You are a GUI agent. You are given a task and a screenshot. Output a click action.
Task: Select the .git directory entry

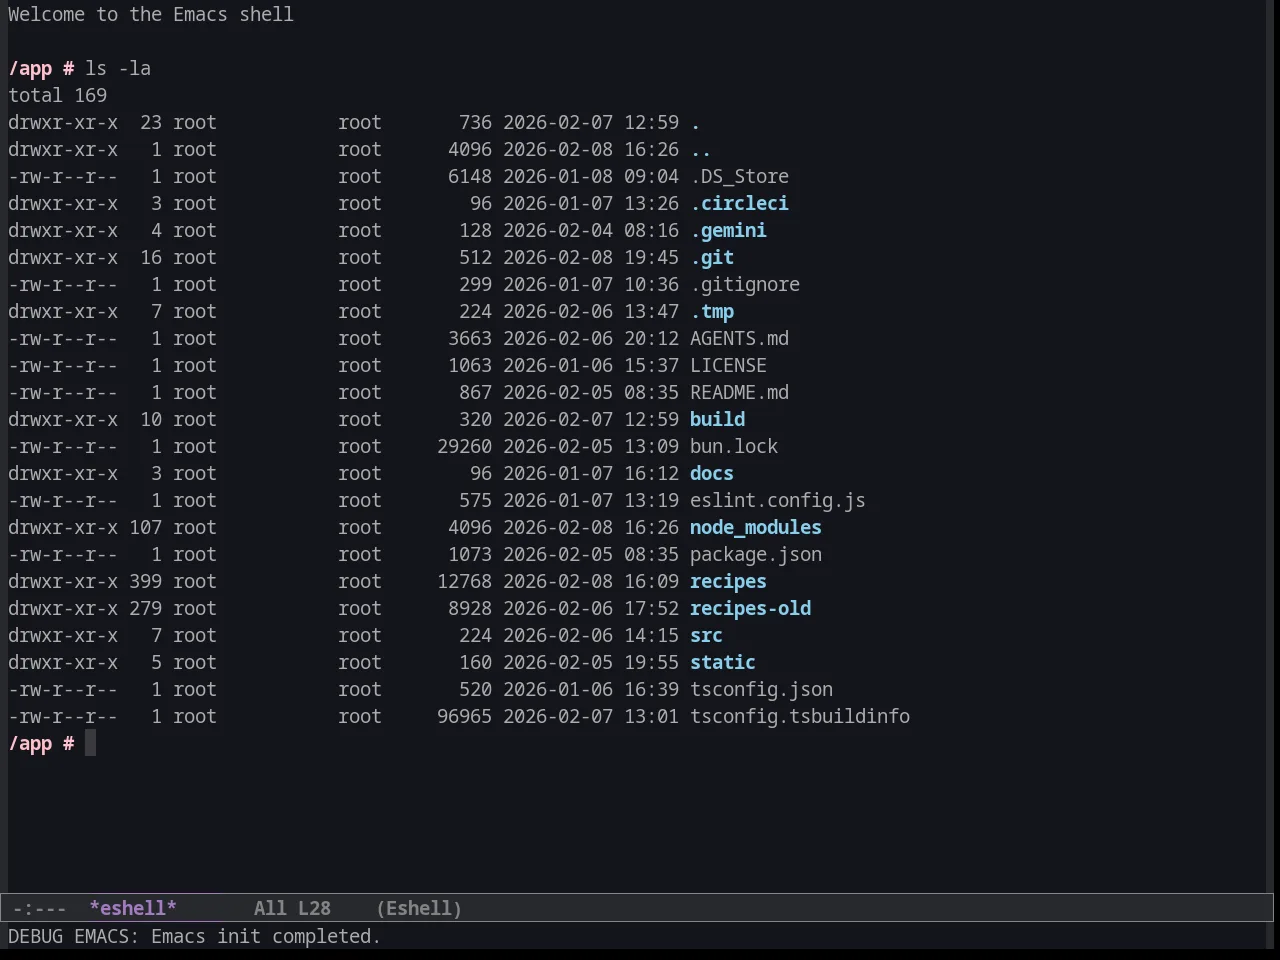pos(712,257)
